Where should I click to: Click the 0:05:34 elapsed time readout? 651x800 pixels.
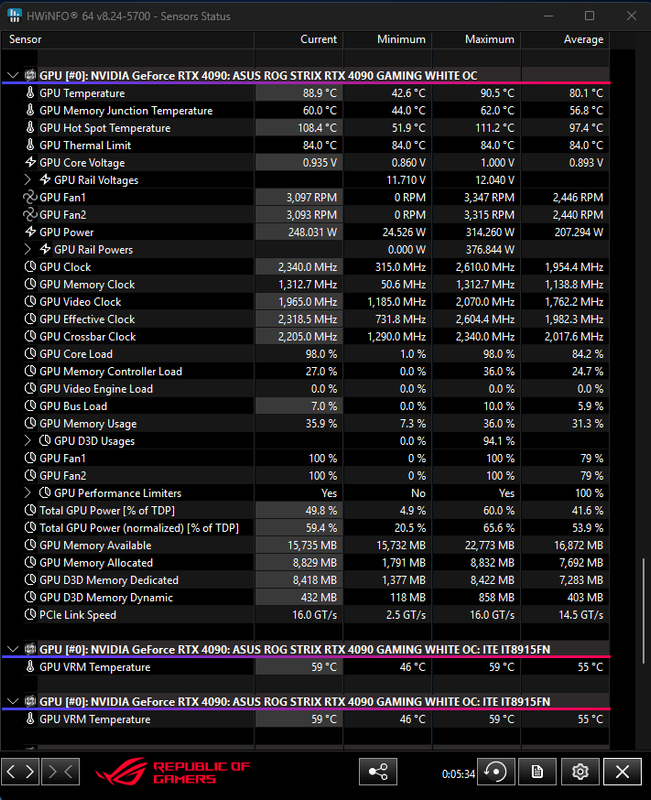coord(458,774)
